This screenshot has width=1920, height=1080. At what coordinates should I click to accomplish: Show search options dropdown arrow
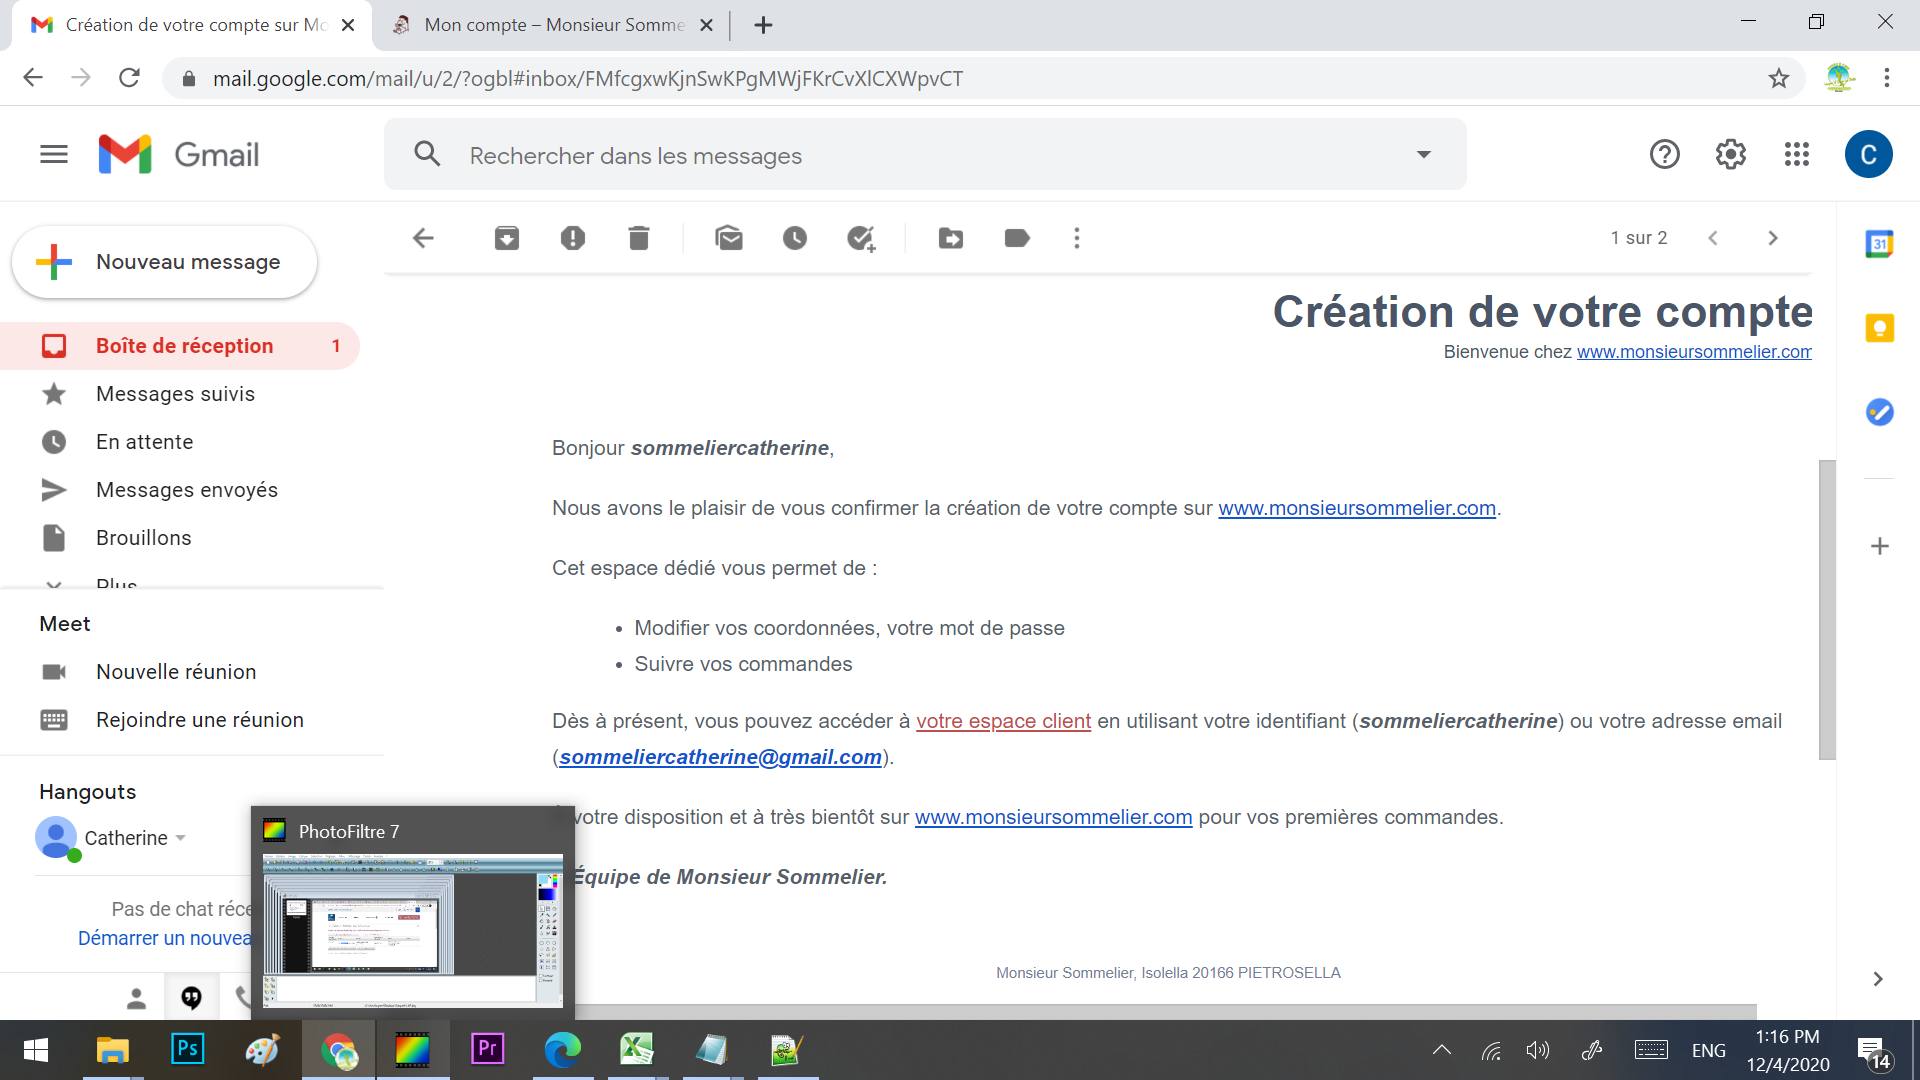(1424, 154)
